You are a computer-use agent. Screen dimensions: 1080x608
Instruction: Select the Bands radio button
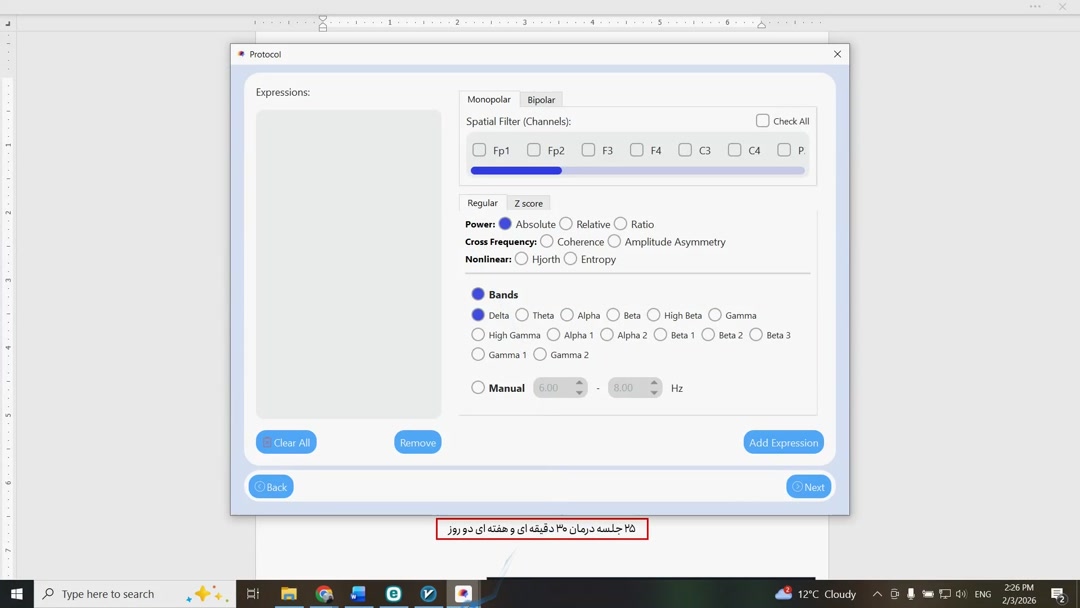click(478, 294)
